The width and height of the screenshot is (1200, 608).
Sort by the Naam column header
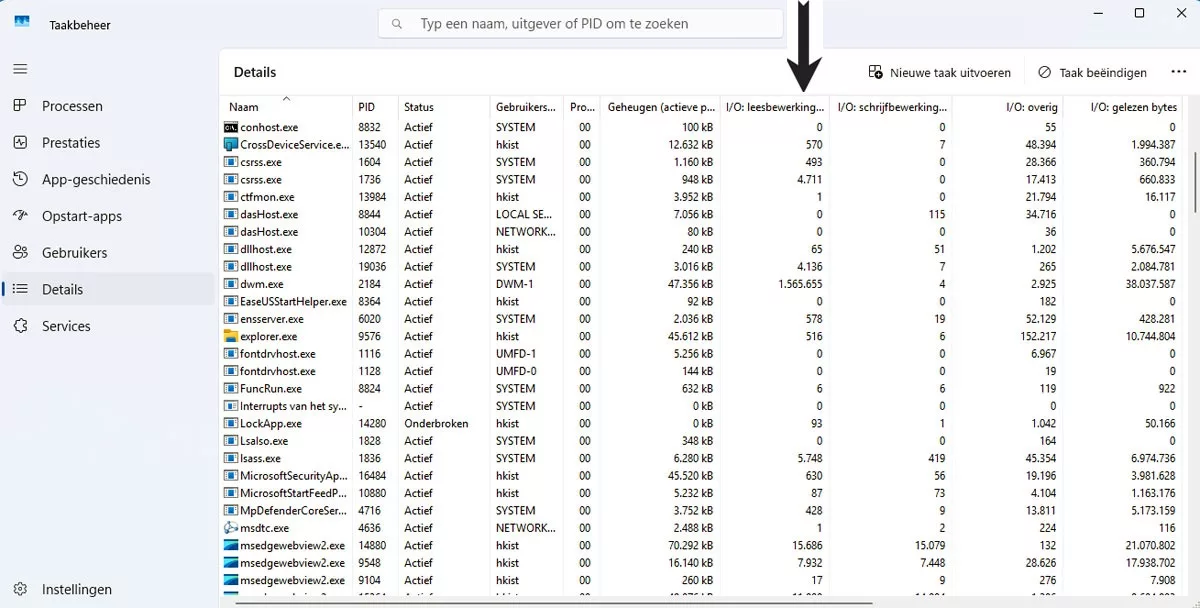pyautogui.click(x=286, y=107)
